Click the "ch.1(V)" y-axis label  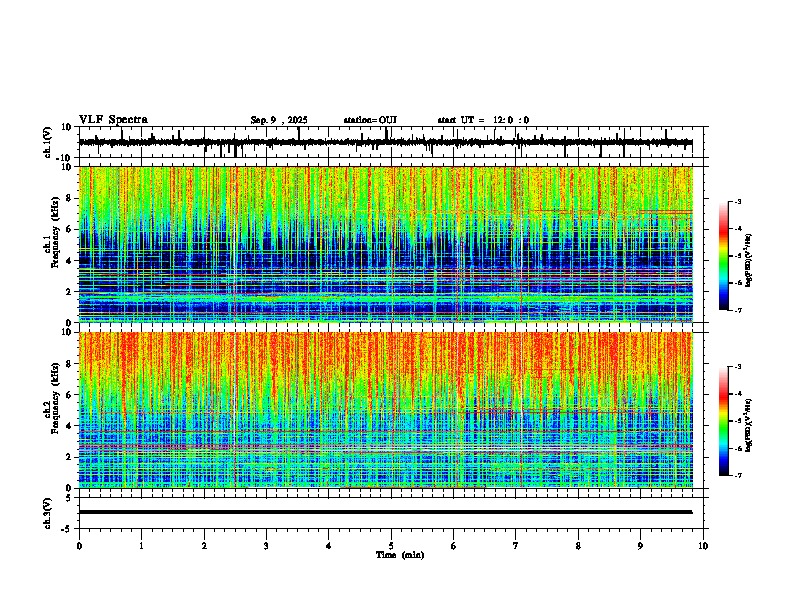(x=48, y=142)
